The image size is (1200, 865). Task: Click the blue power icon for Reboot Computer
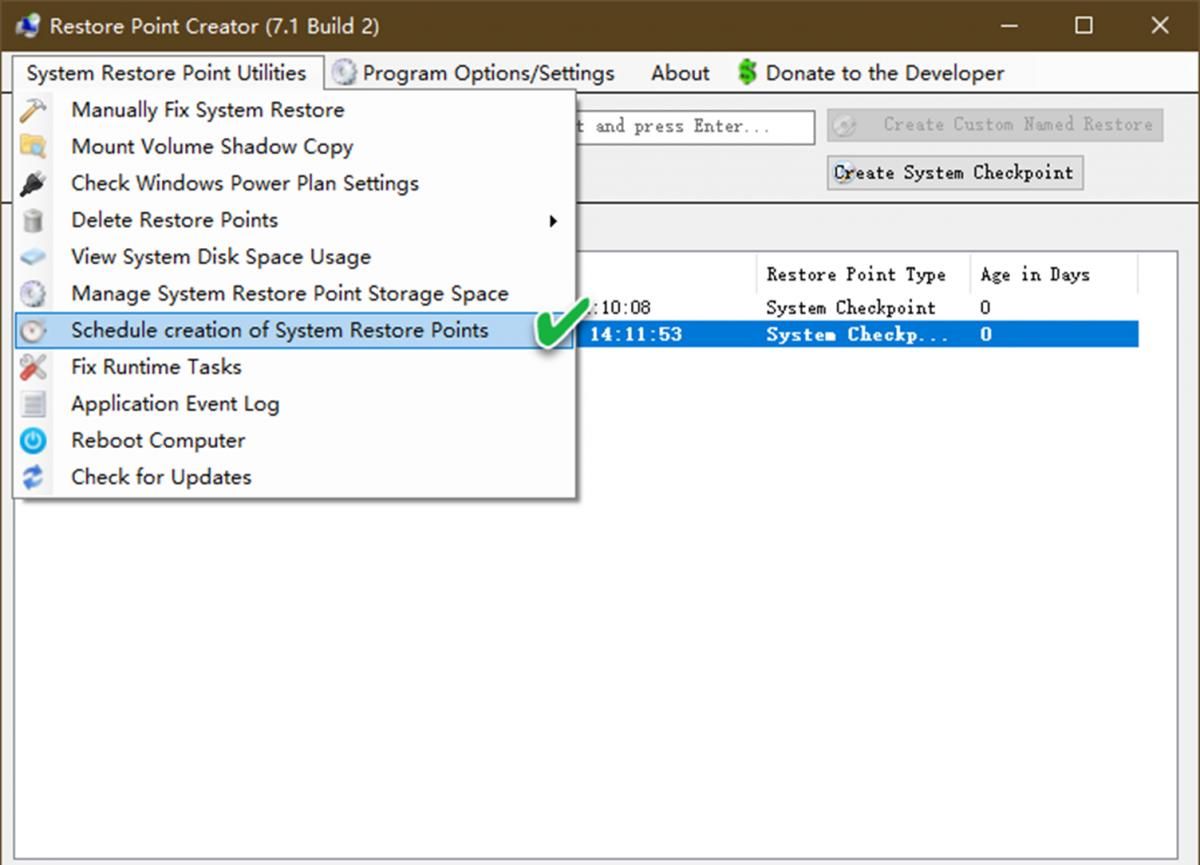tap(33, 441)
